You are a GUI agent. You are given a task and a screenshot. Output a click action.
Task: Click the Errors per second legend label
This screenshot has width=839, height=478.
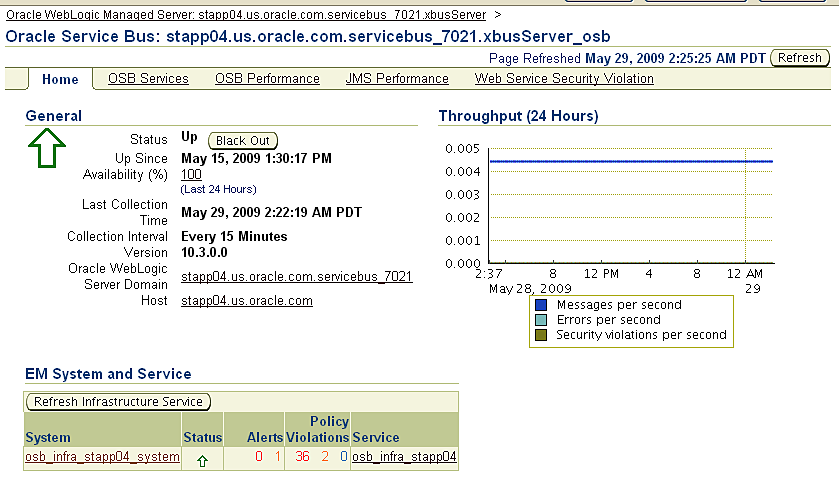[608, 320]
